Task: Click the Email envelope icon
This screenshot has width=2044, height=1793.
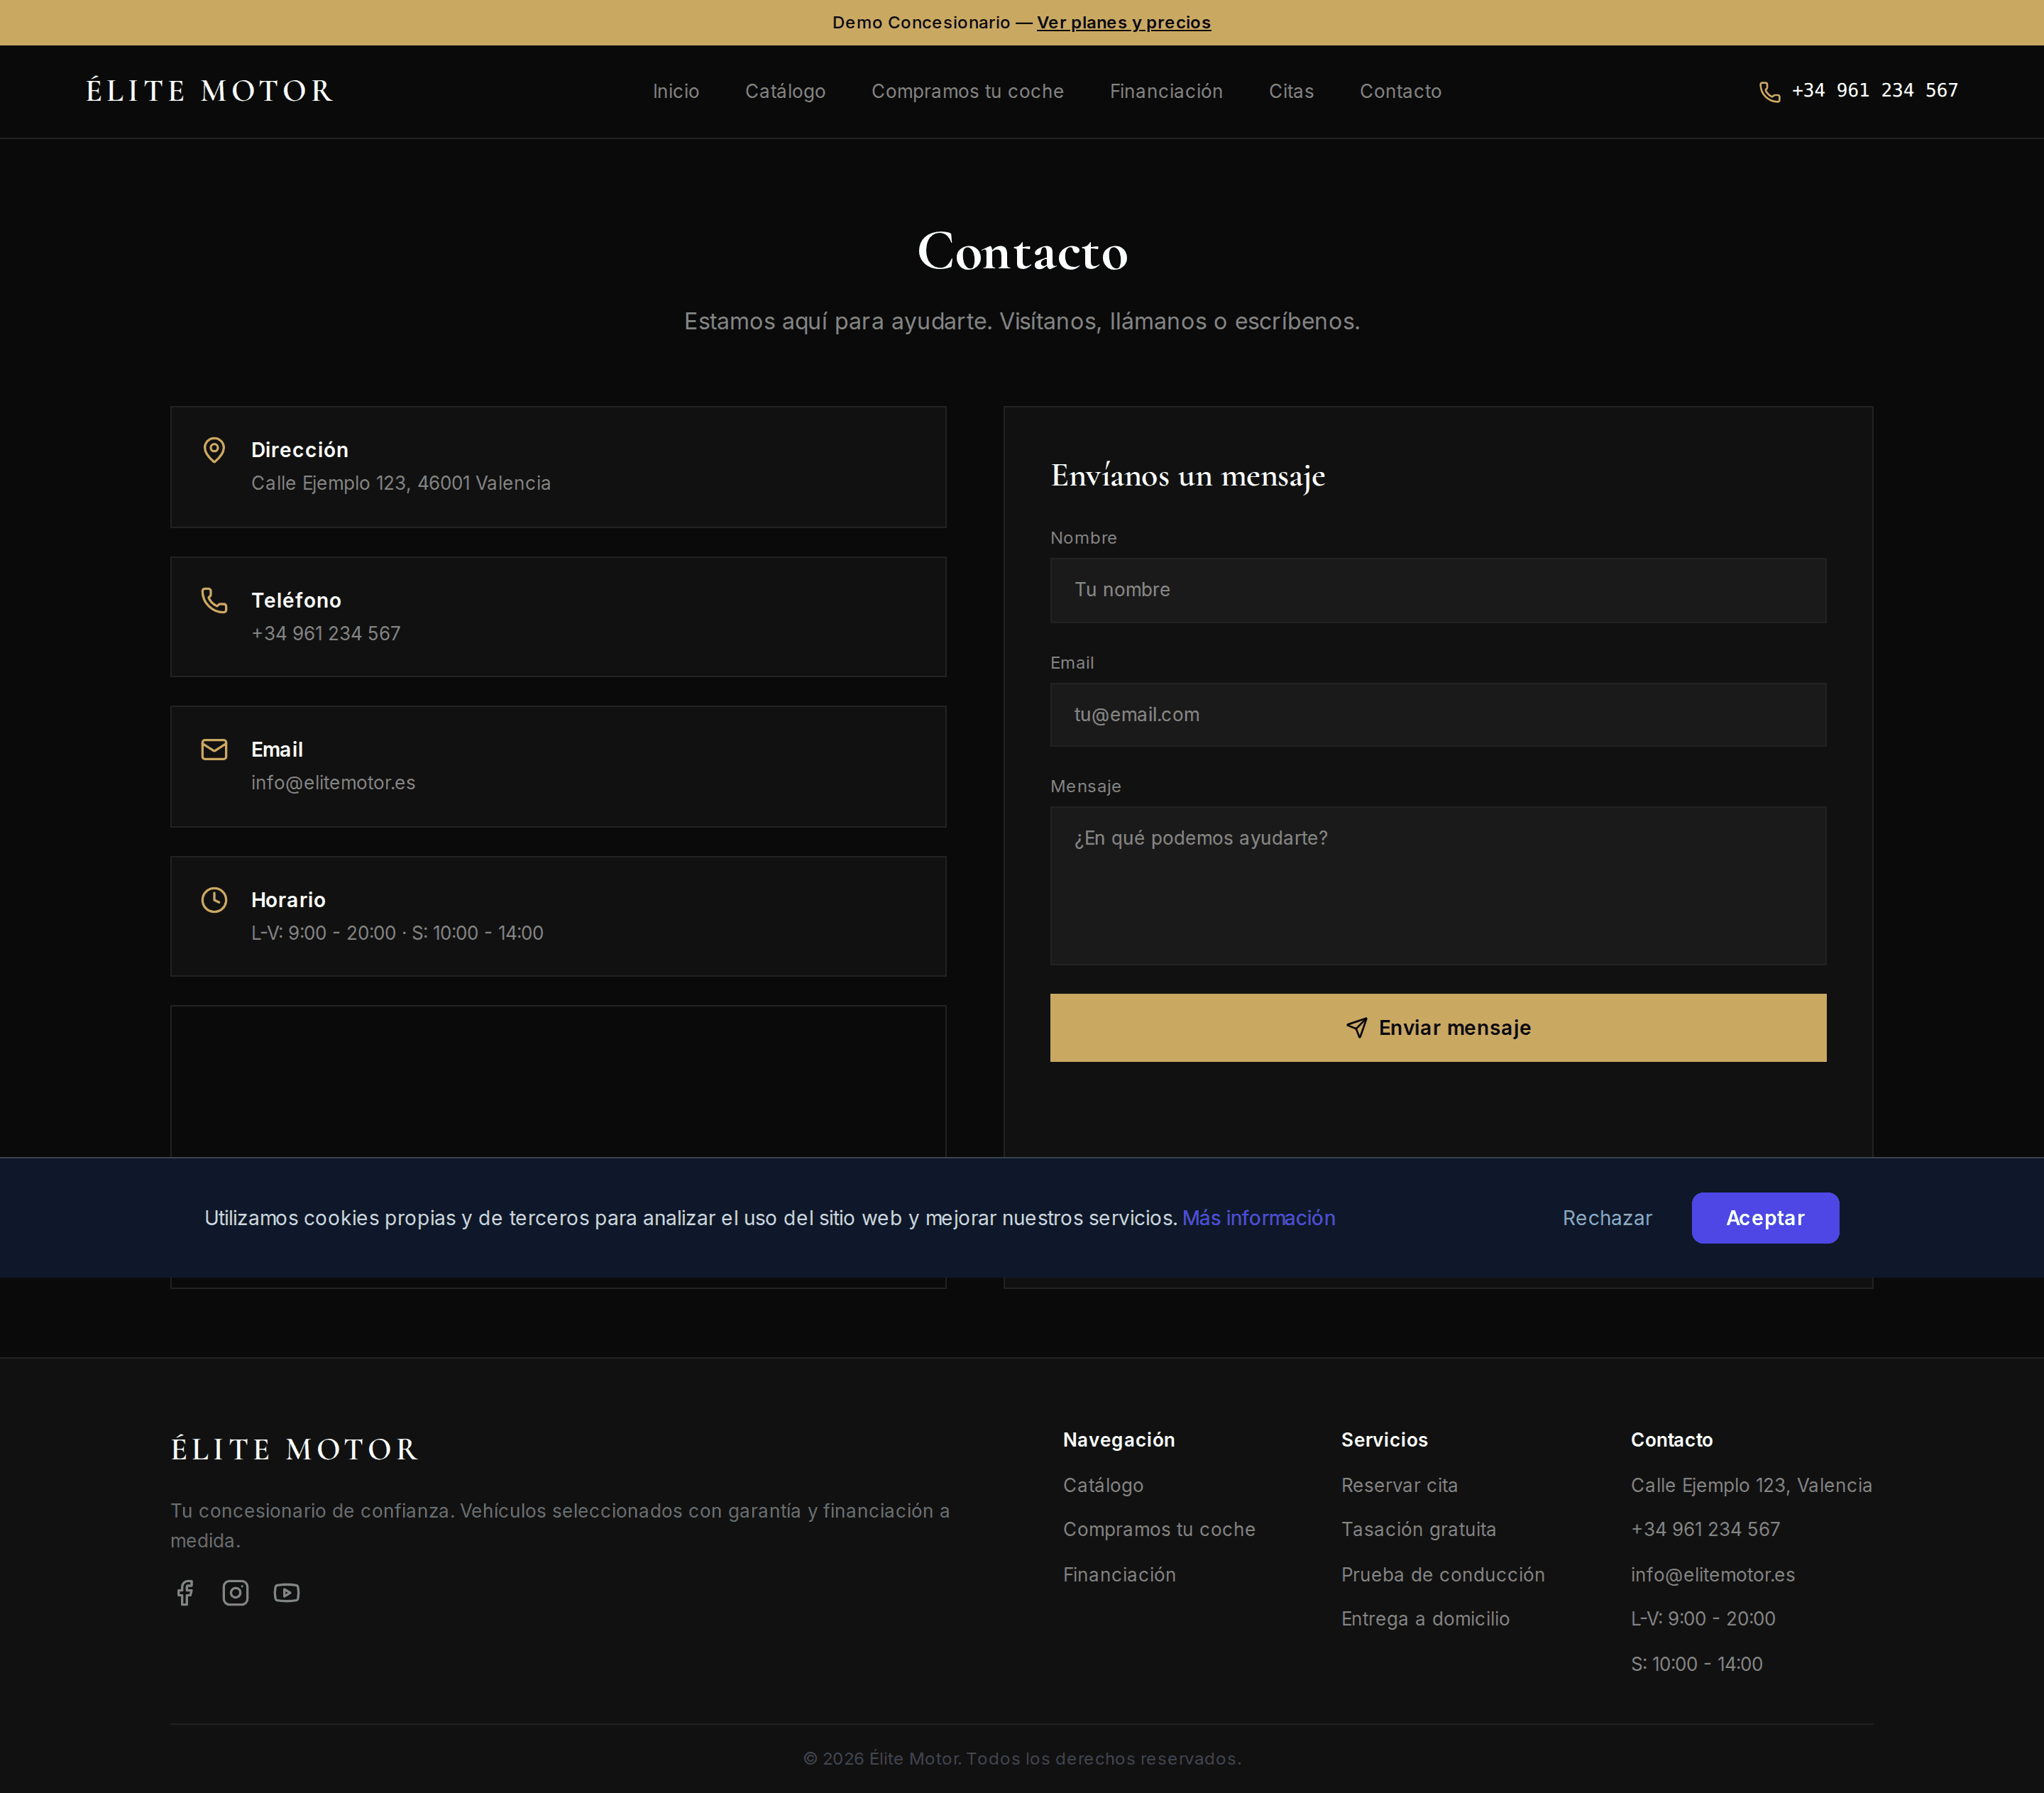Action: point(214,750)
